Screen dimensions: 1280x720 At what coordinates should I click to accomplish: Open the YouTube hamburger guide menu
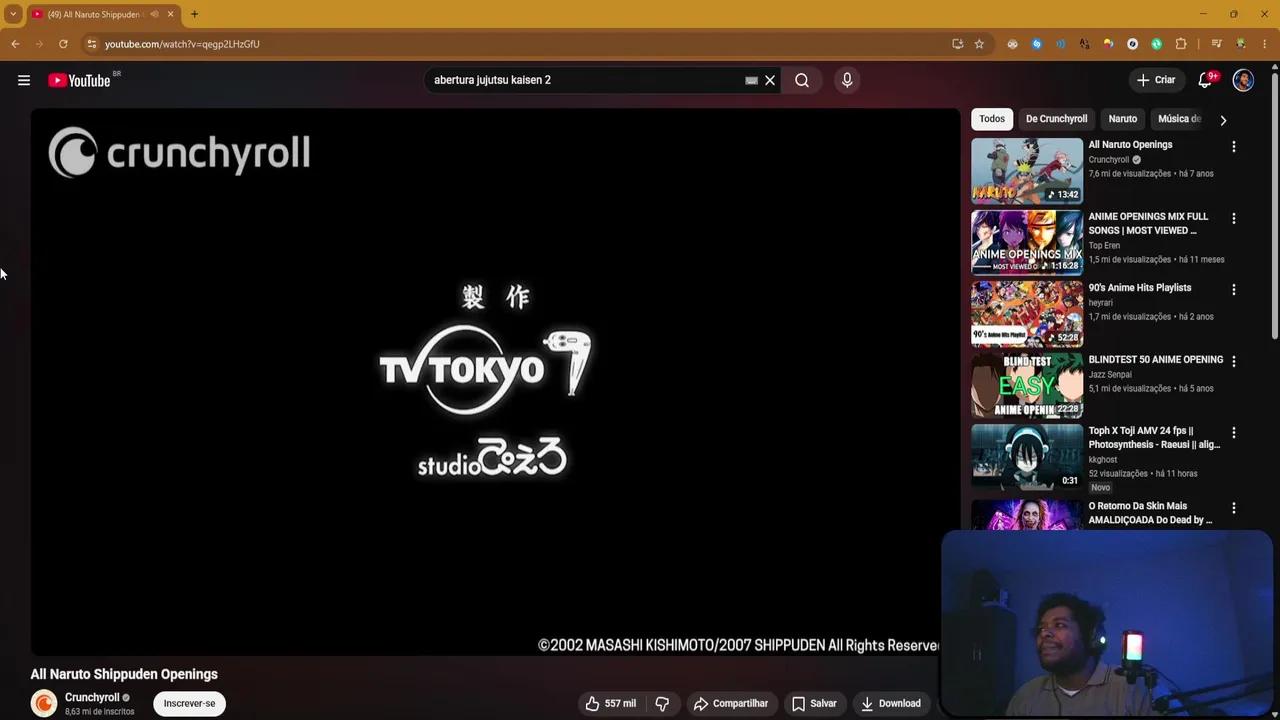click(x=24, y=80)
